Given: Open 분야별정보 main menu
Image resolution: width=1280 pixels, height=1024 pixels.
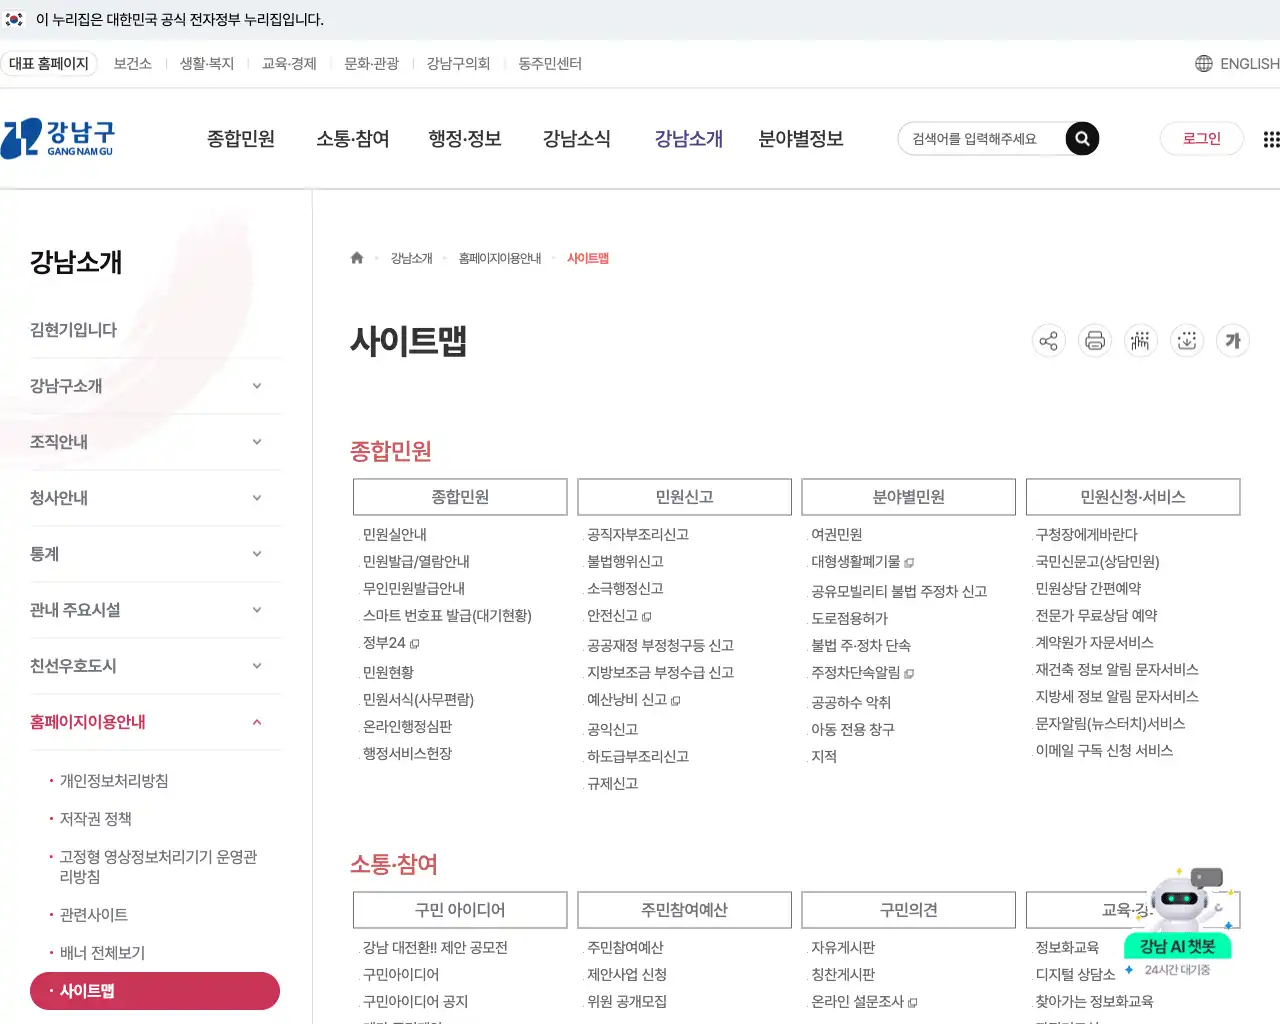Looking at the screenshot, I should tap(801, 139).
